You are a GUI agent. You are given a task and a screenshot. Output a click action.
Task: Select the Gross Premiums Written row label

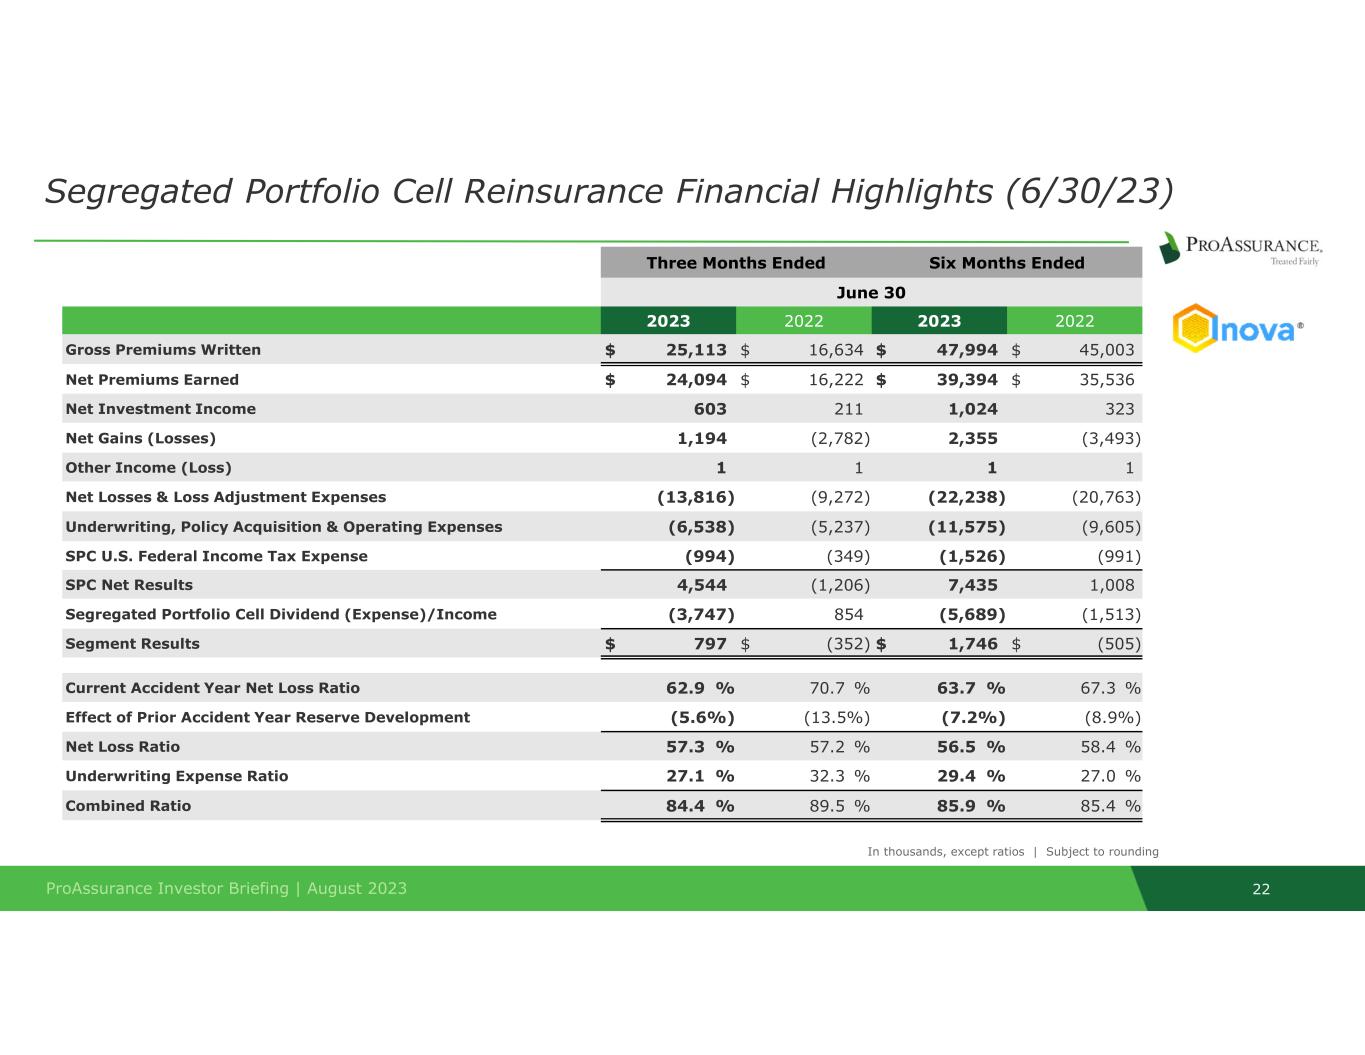tap(163, 350)
